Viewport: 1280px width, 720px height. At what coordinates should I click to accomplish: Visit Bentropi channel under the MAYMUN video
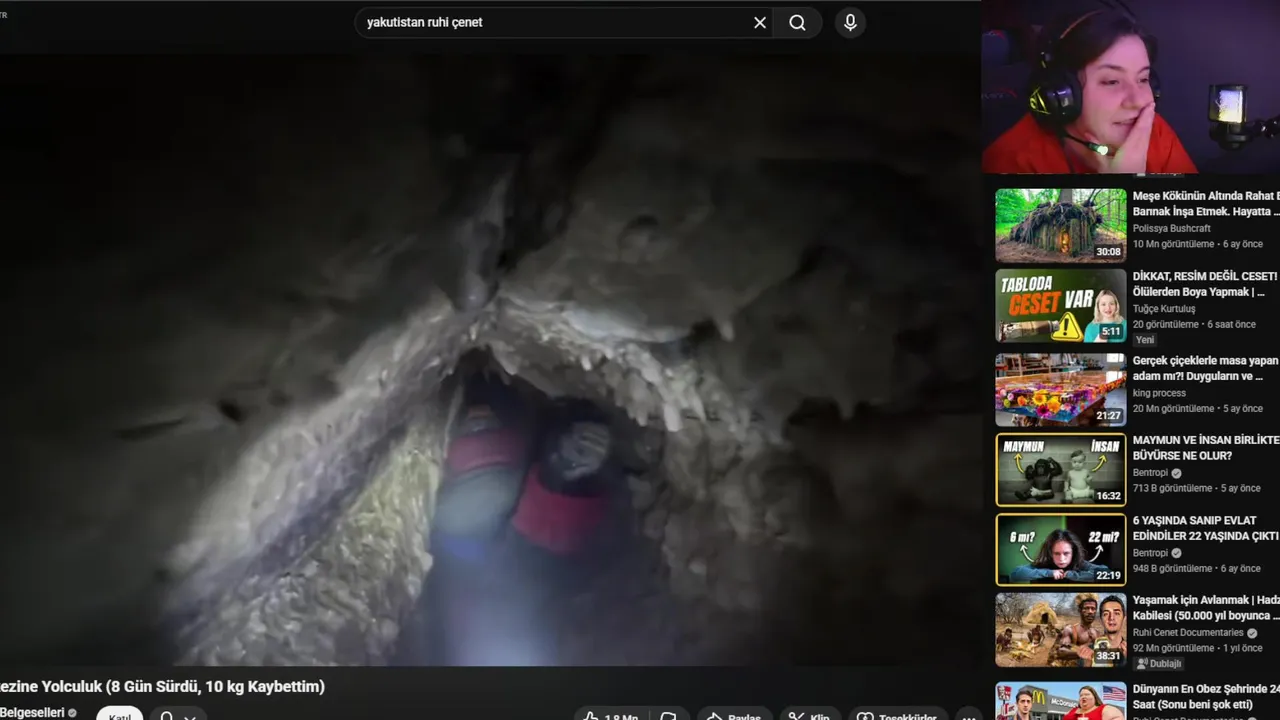(x=1150, y=473)
